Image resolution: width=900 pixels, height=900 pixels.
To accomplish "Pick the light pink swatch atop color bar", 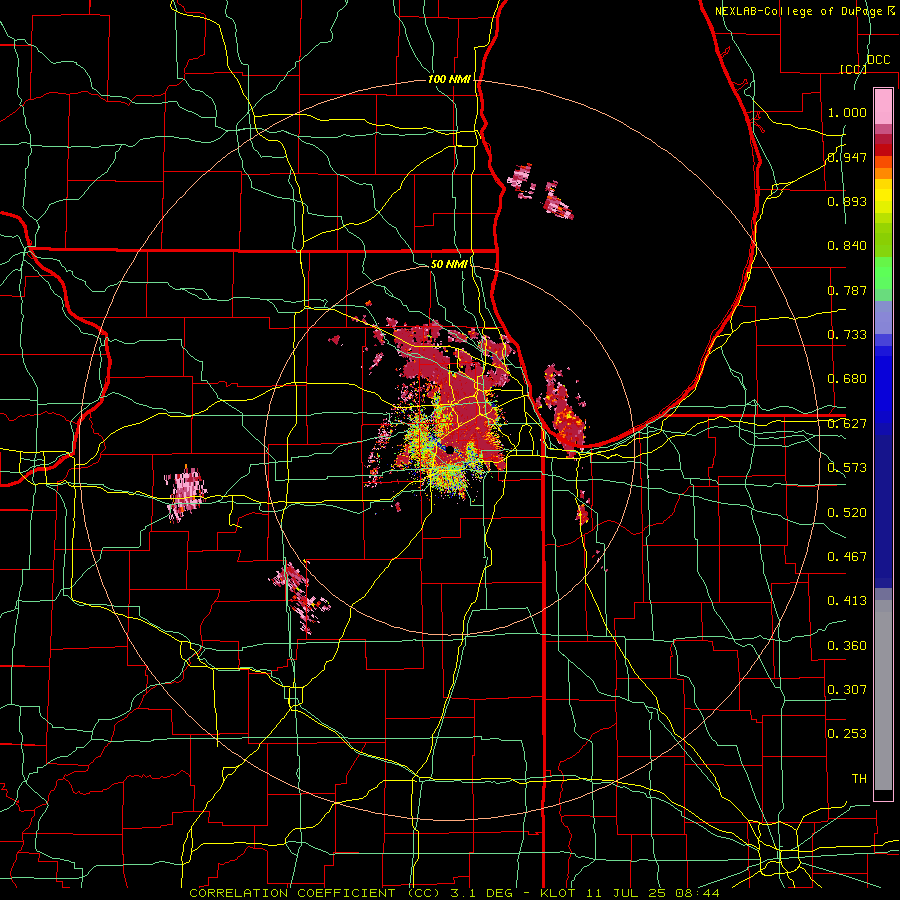I will click(x=883, y=107).
